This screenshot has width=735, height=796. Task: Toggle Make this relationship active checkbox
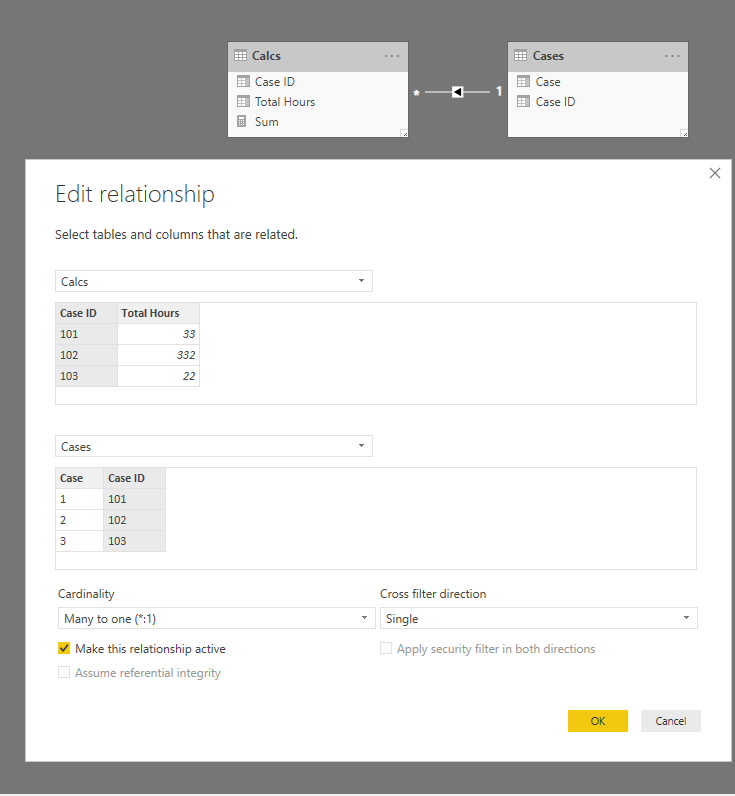coord(64,648)
